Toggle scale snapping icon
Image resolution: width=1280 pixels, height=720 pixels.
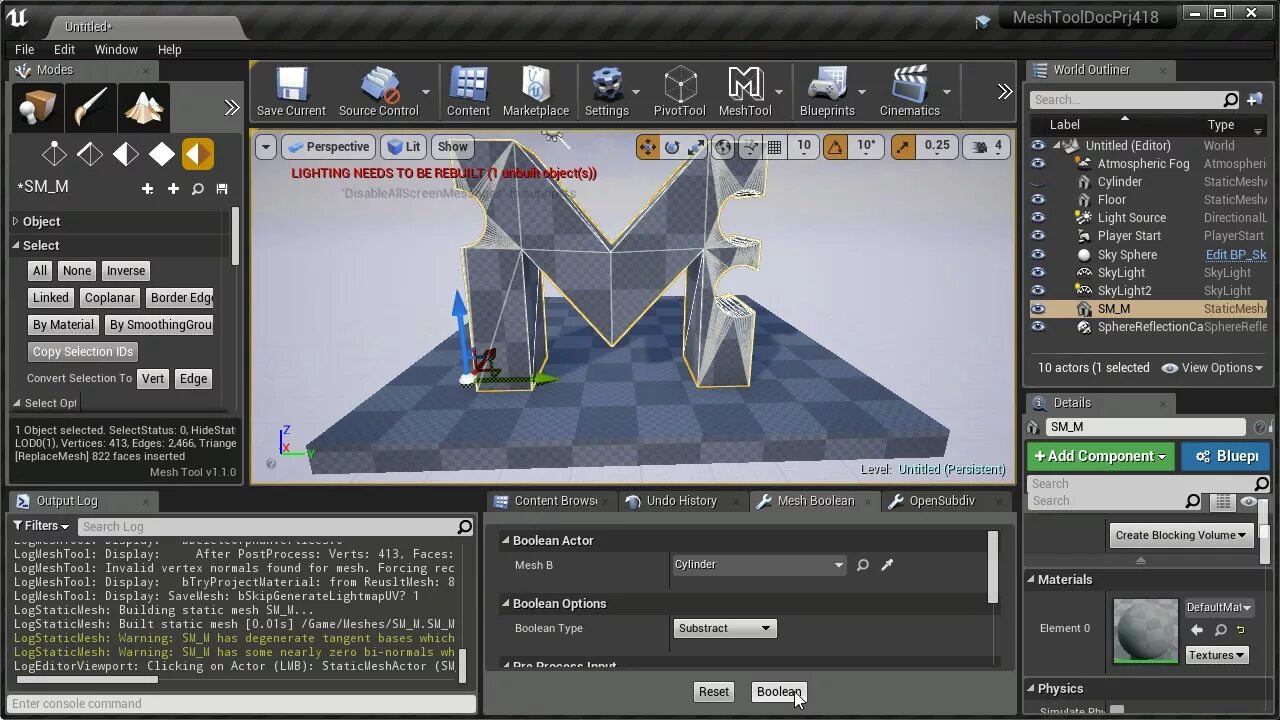903,147
